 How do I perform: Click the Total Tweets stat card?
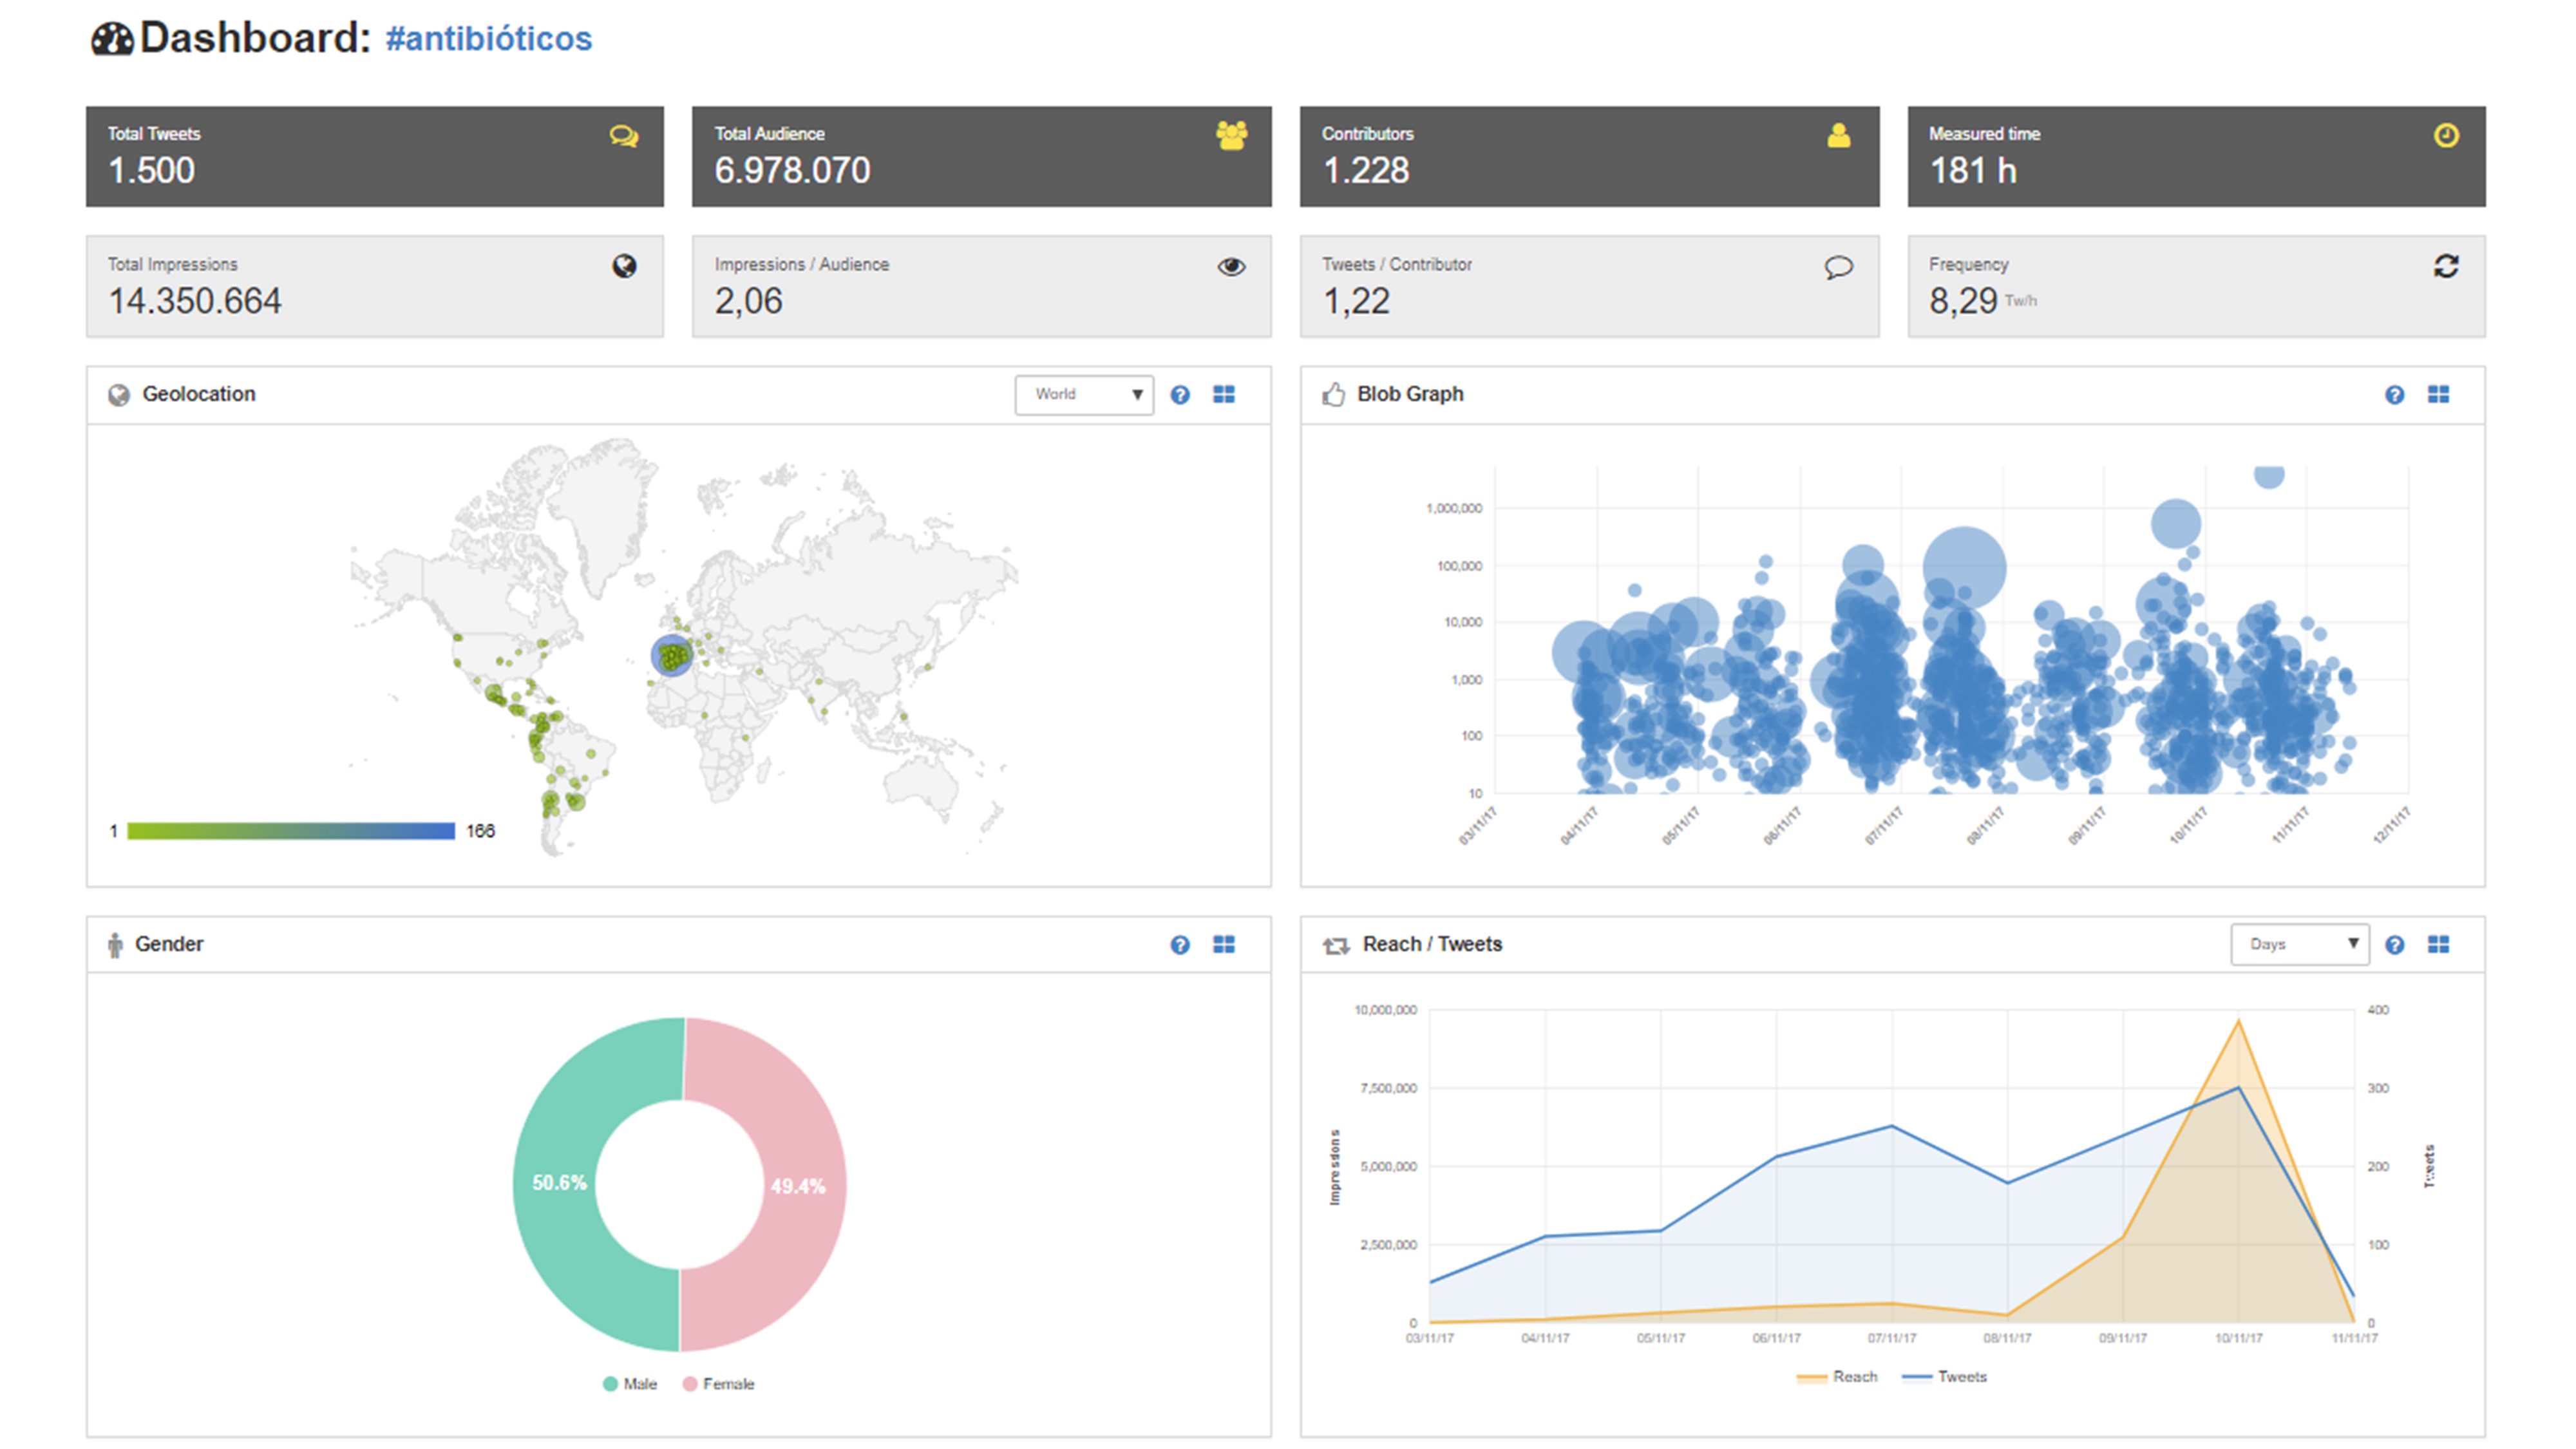[374, 157]
